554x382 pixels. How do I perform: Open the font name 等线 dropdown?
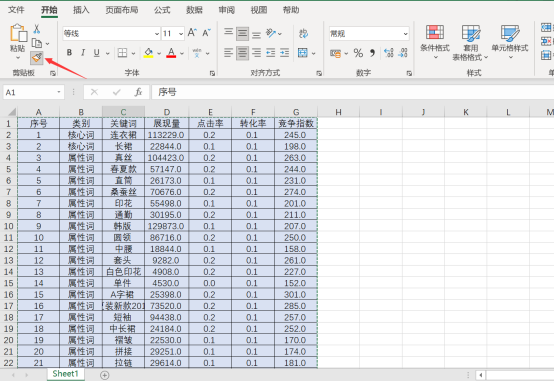point(157,34)
